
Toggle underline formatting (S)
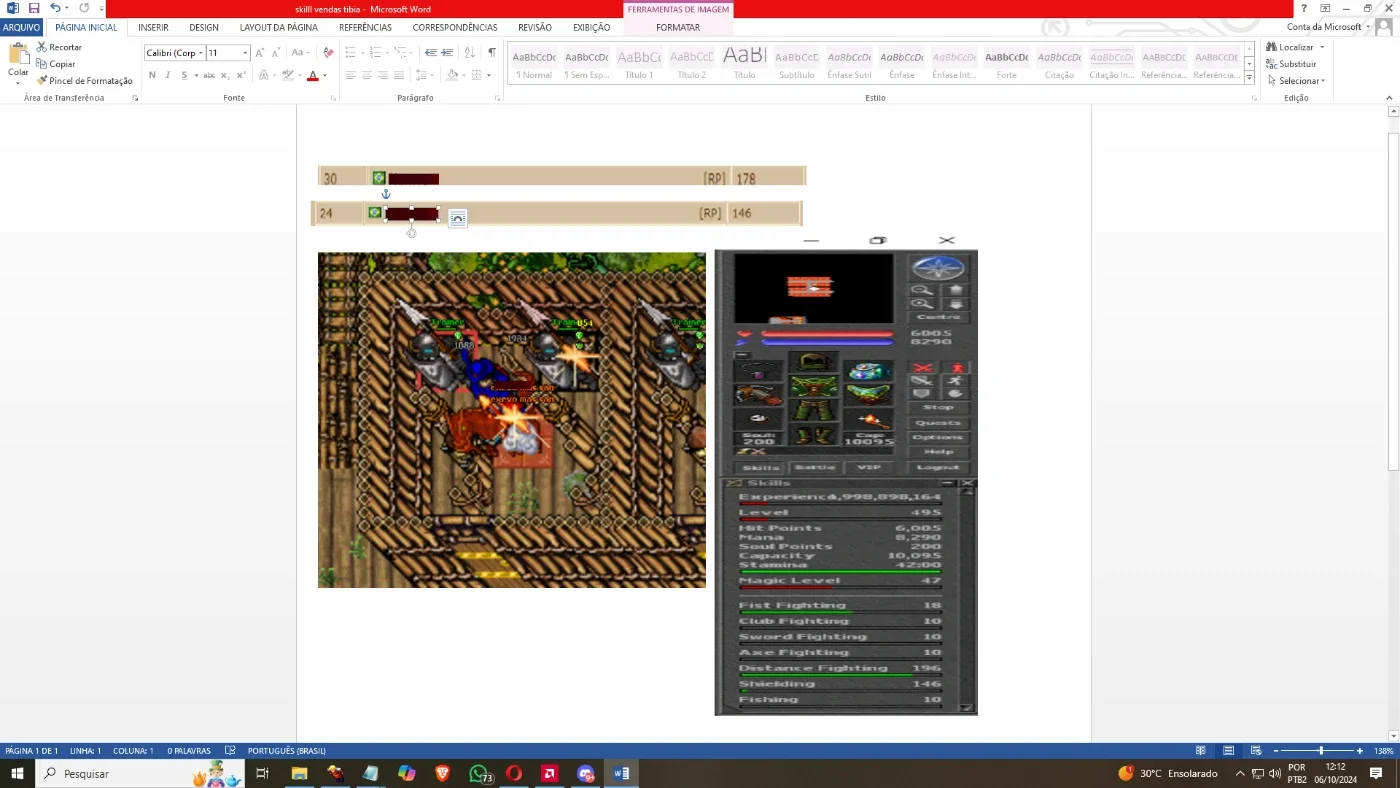185,75
